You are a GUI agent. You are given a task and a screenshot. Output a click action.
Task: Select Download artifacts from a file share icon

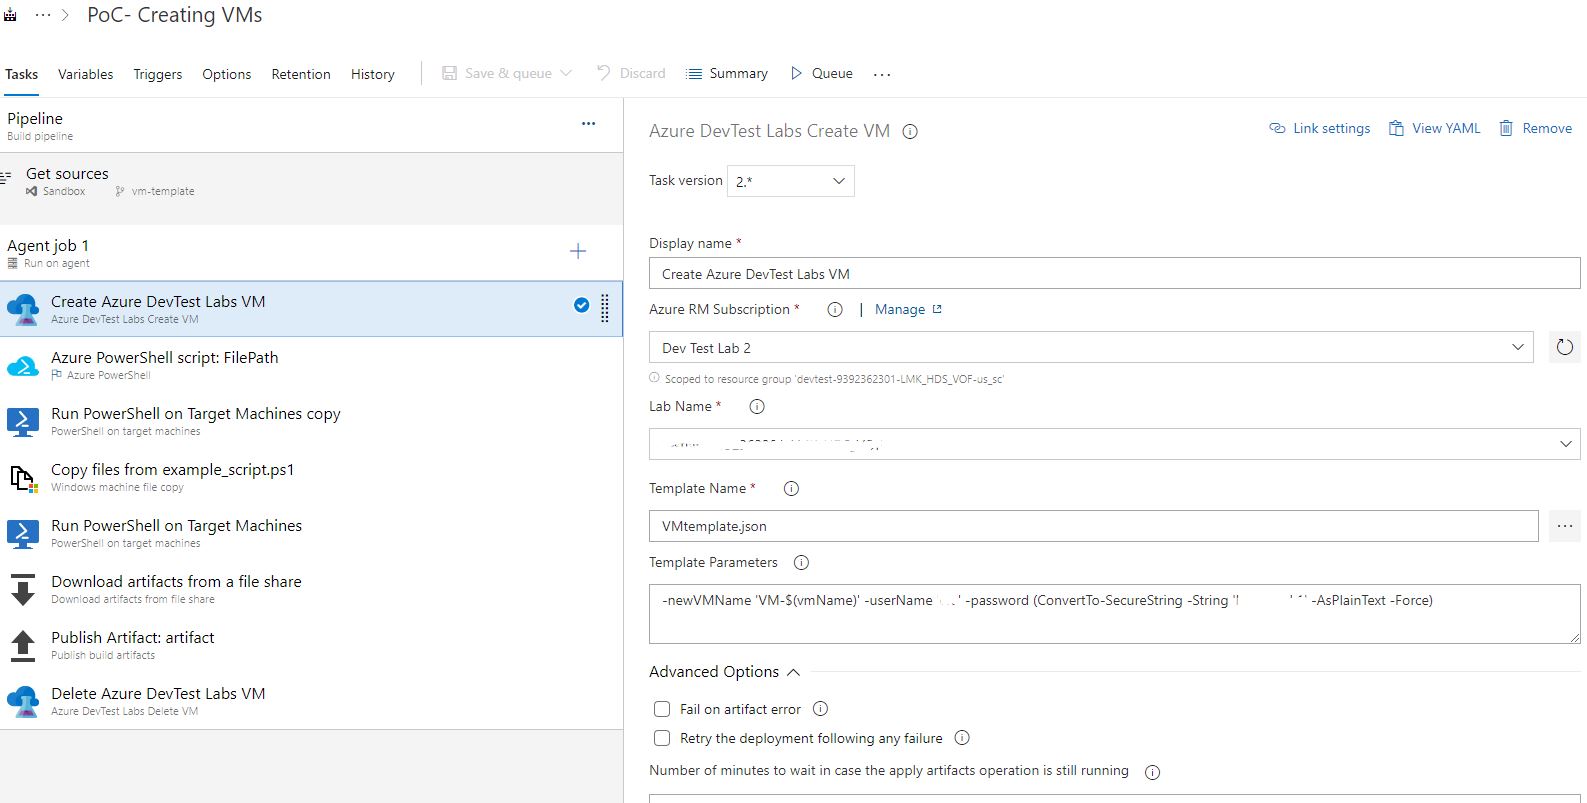[x=23, y=589]
